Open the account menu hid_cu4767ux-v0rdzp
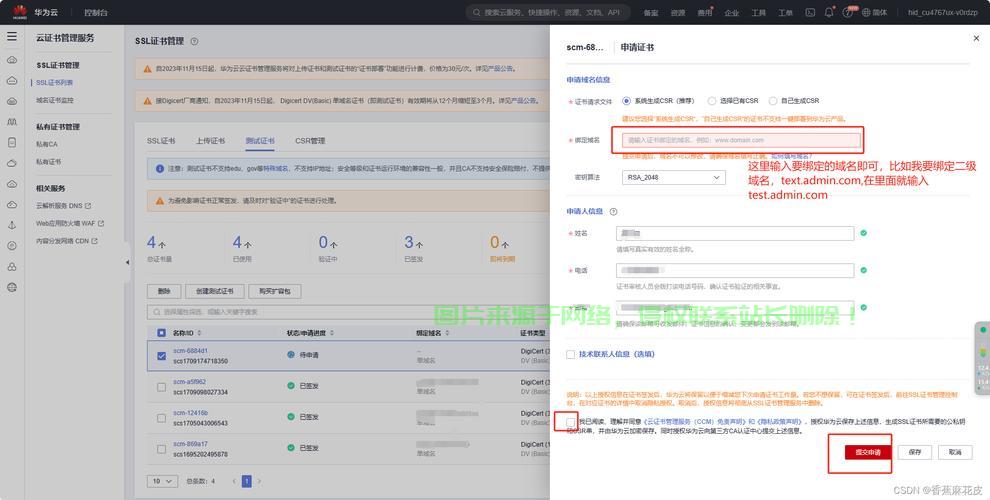 tap(943, 12)
